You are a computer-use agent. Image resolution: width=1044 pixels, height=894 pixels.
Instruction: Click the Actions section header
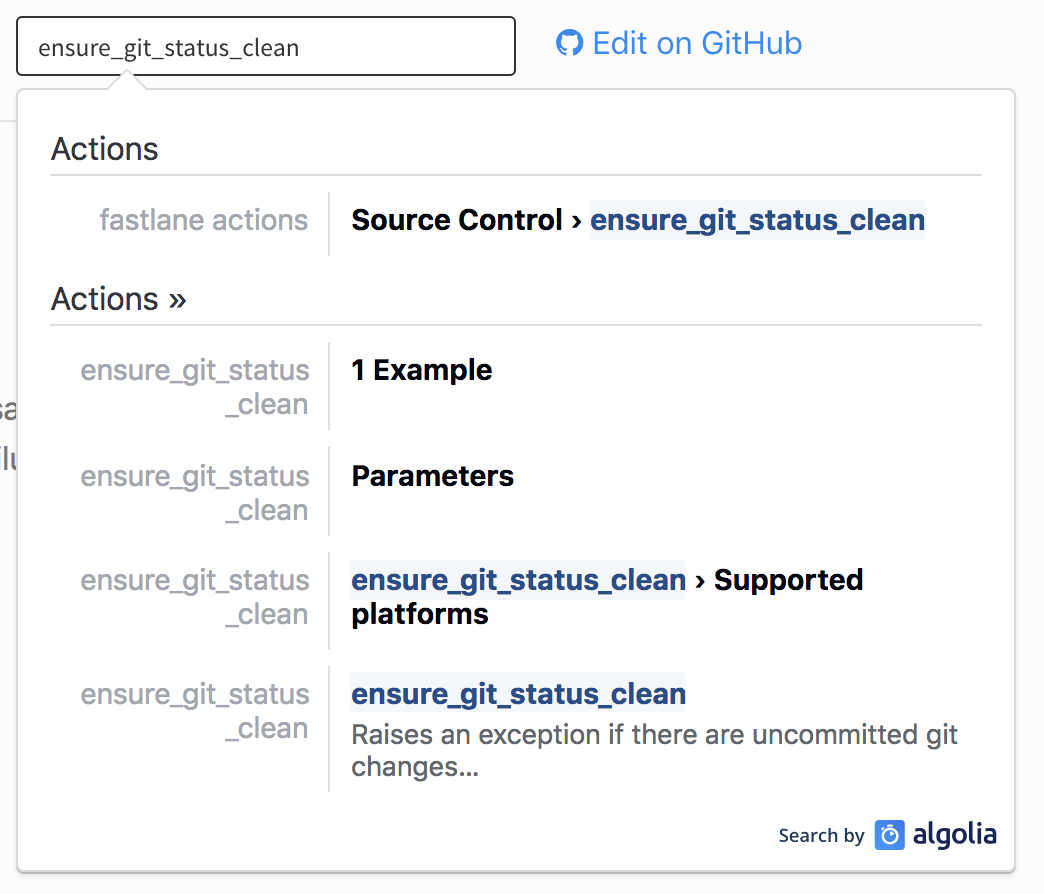click(x=104, y=148)
